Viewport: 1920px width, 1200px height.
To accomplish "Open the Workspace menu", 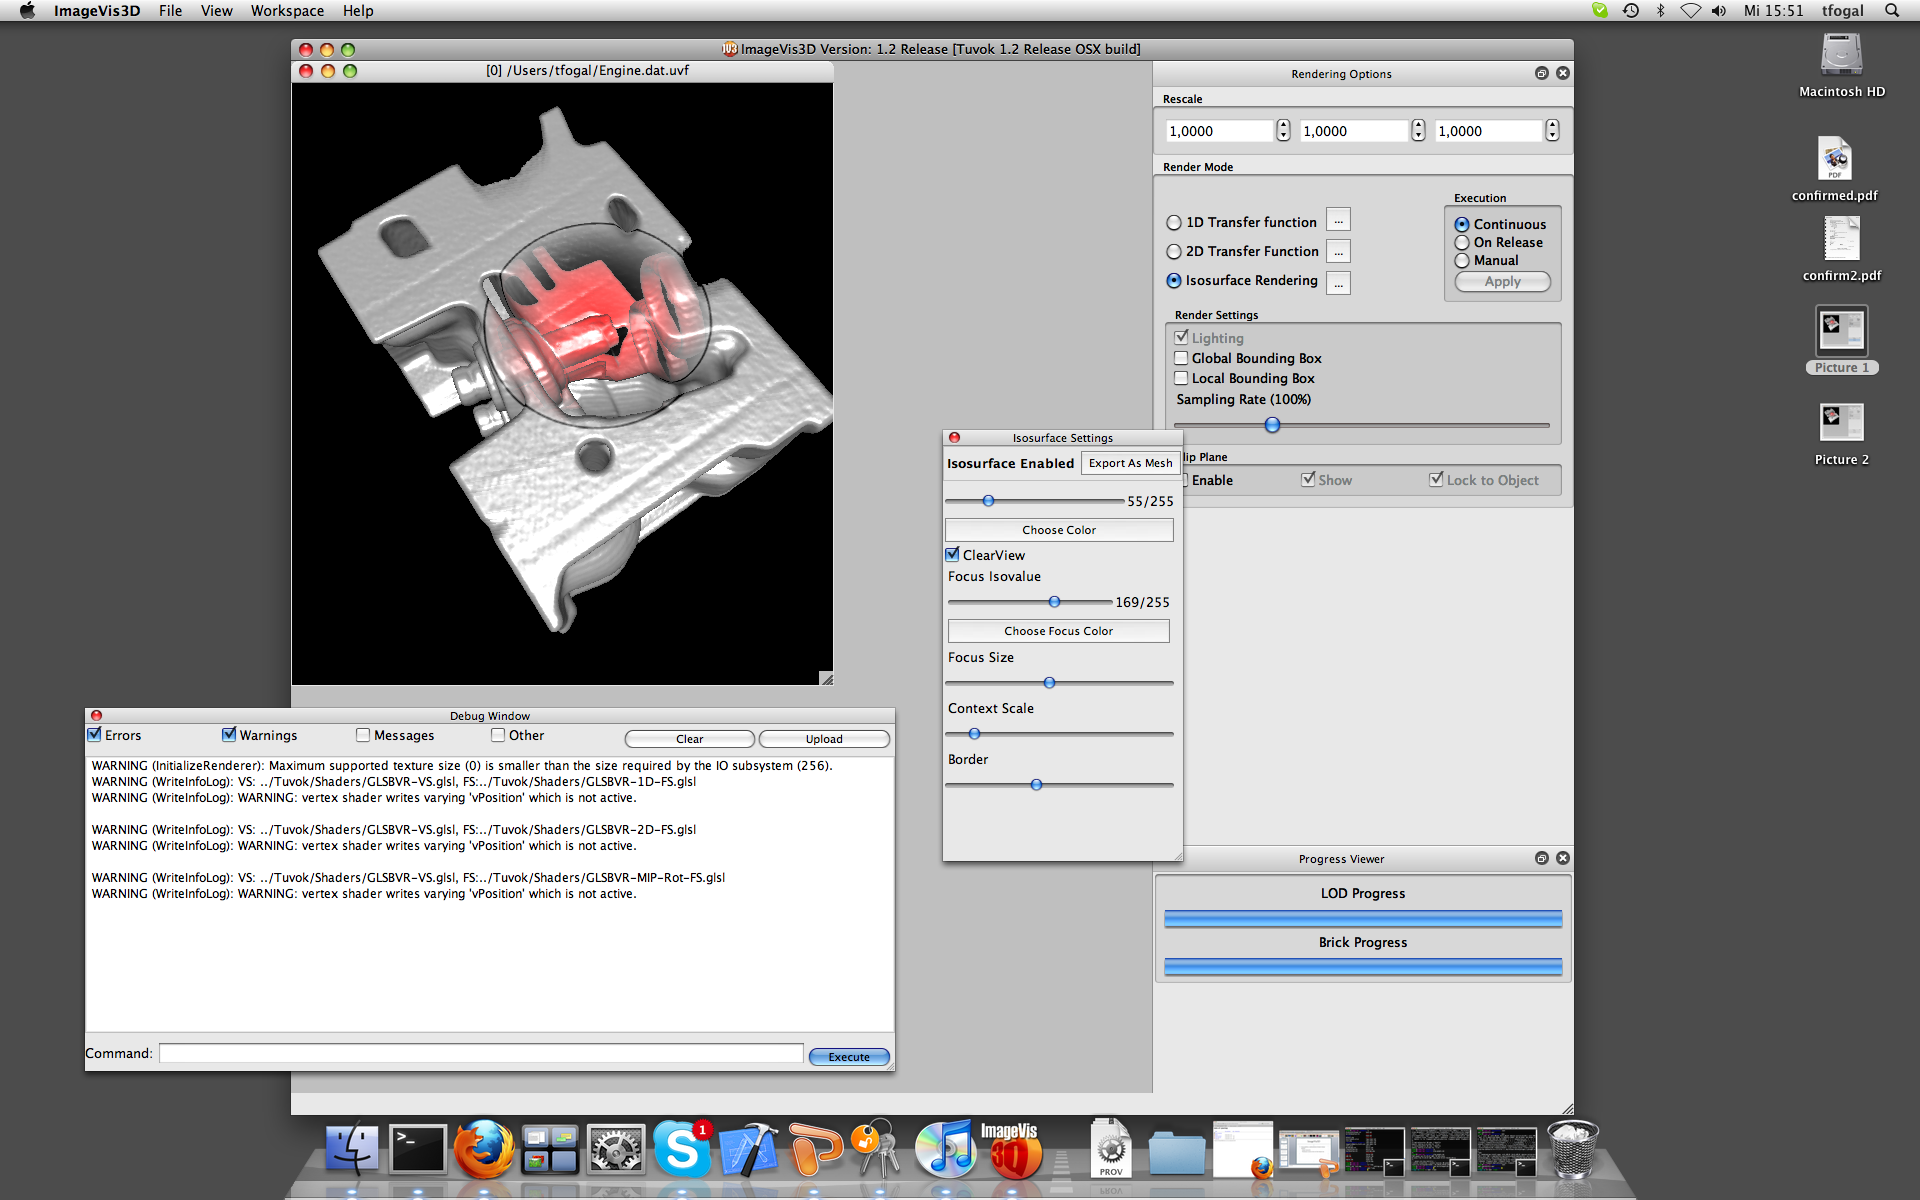I will tap(287, 11).
